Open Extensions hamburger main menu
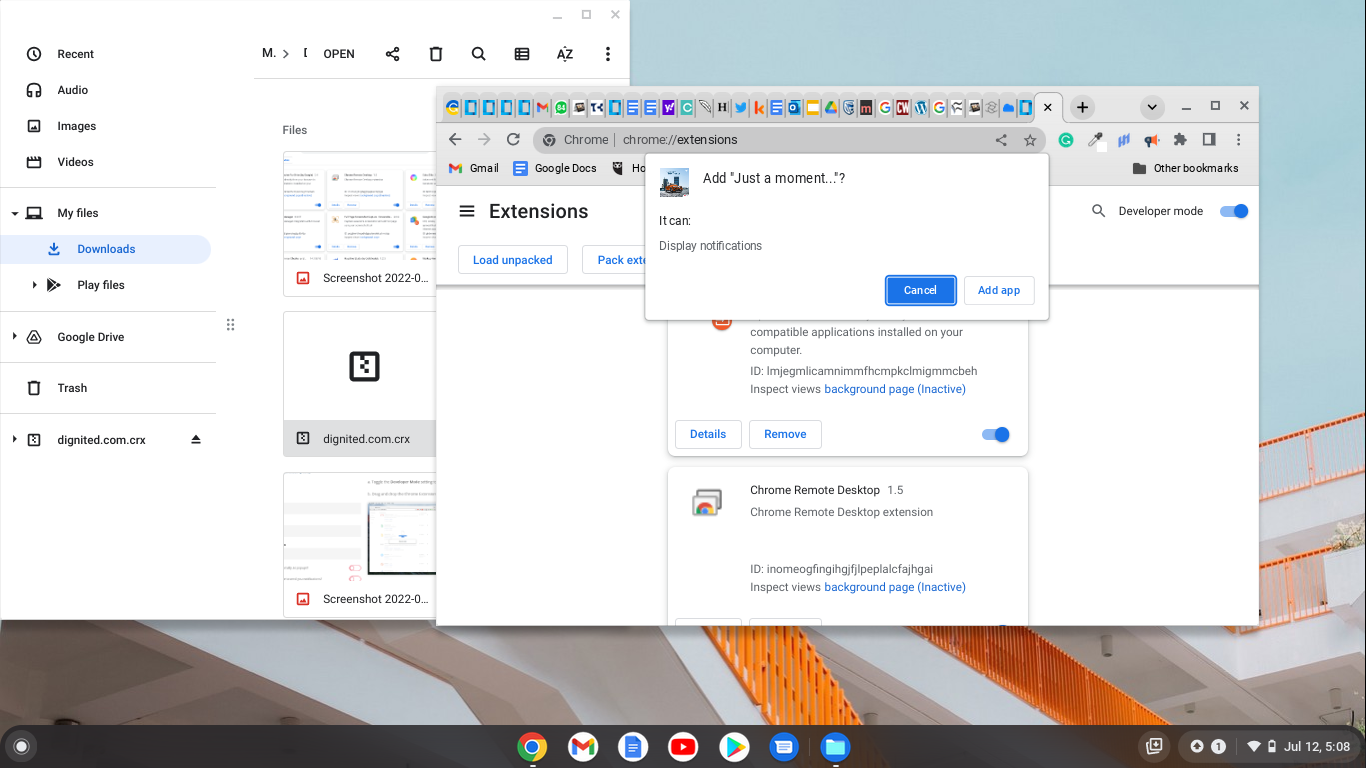 click(x=467, y=211)
